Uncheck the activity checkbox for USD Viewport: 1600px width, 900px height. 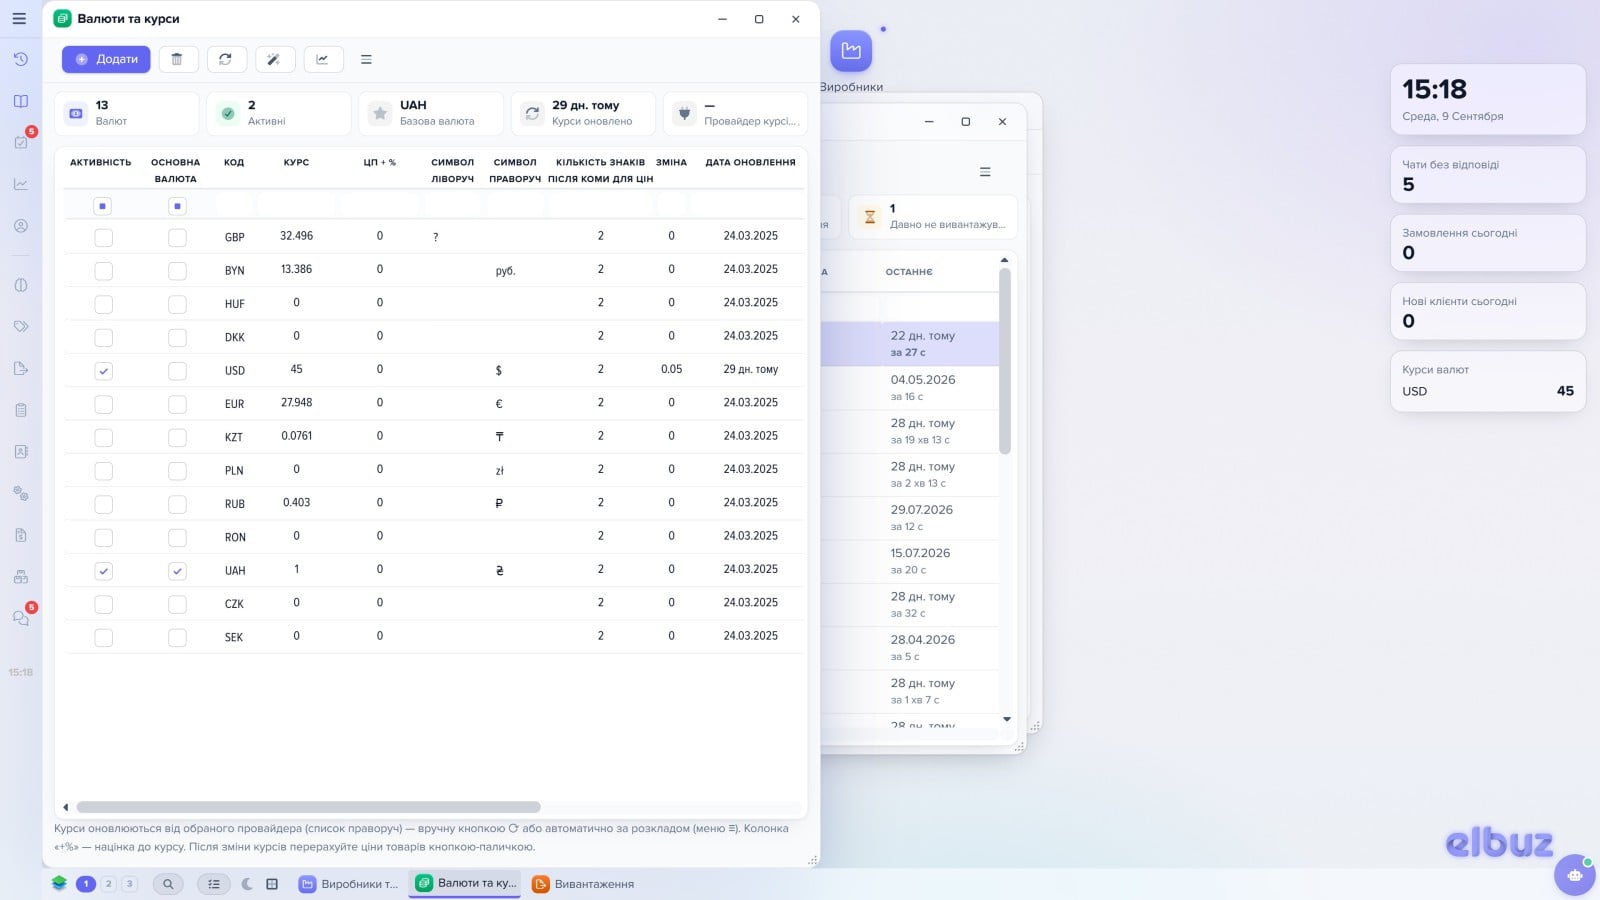click(x=103, y=371)
